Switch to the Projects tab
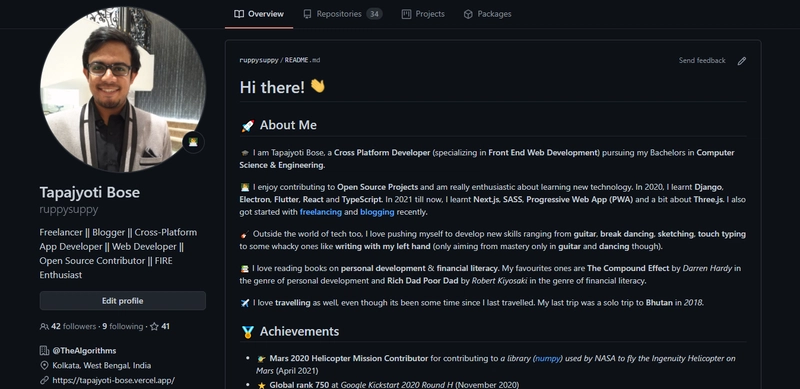This screenshot has width=800, height=389. click(423, 14)
